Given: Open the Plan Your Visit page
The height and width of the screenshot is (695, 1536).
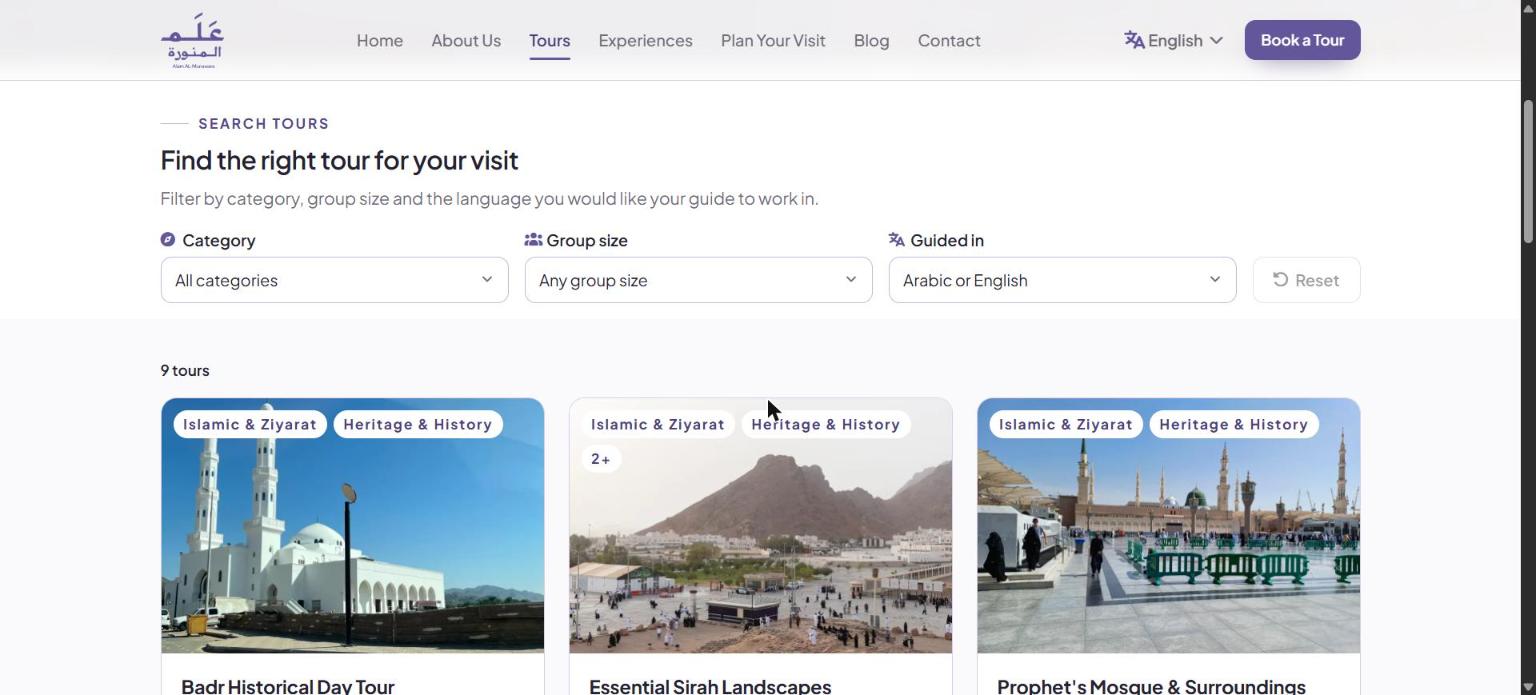Looking at the screenshot, I should coord(773,40).
